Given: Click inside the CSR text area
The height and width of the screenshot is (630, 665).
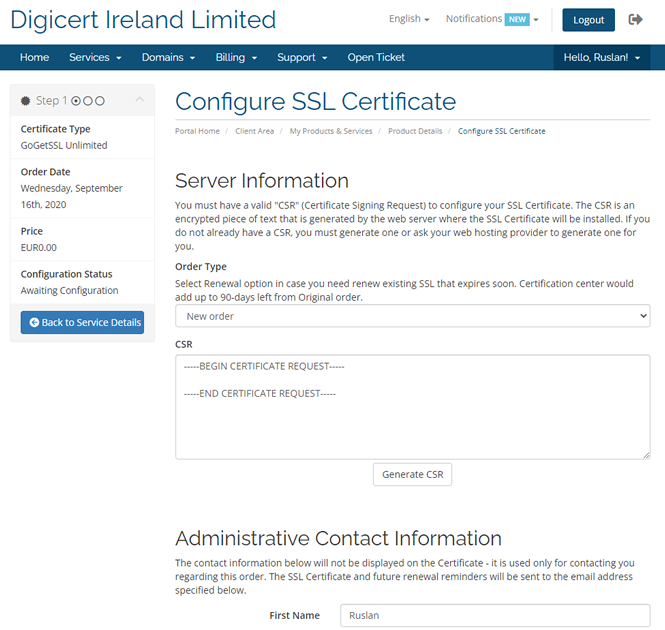Looking at the screenshot, I should click(x=412, y=407).
